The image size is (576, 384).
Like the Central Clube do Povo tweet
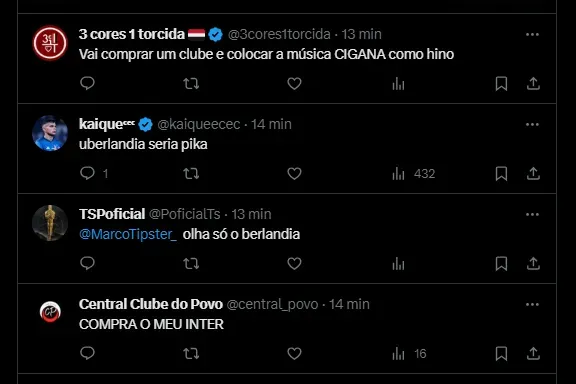(x=294, y=354)
